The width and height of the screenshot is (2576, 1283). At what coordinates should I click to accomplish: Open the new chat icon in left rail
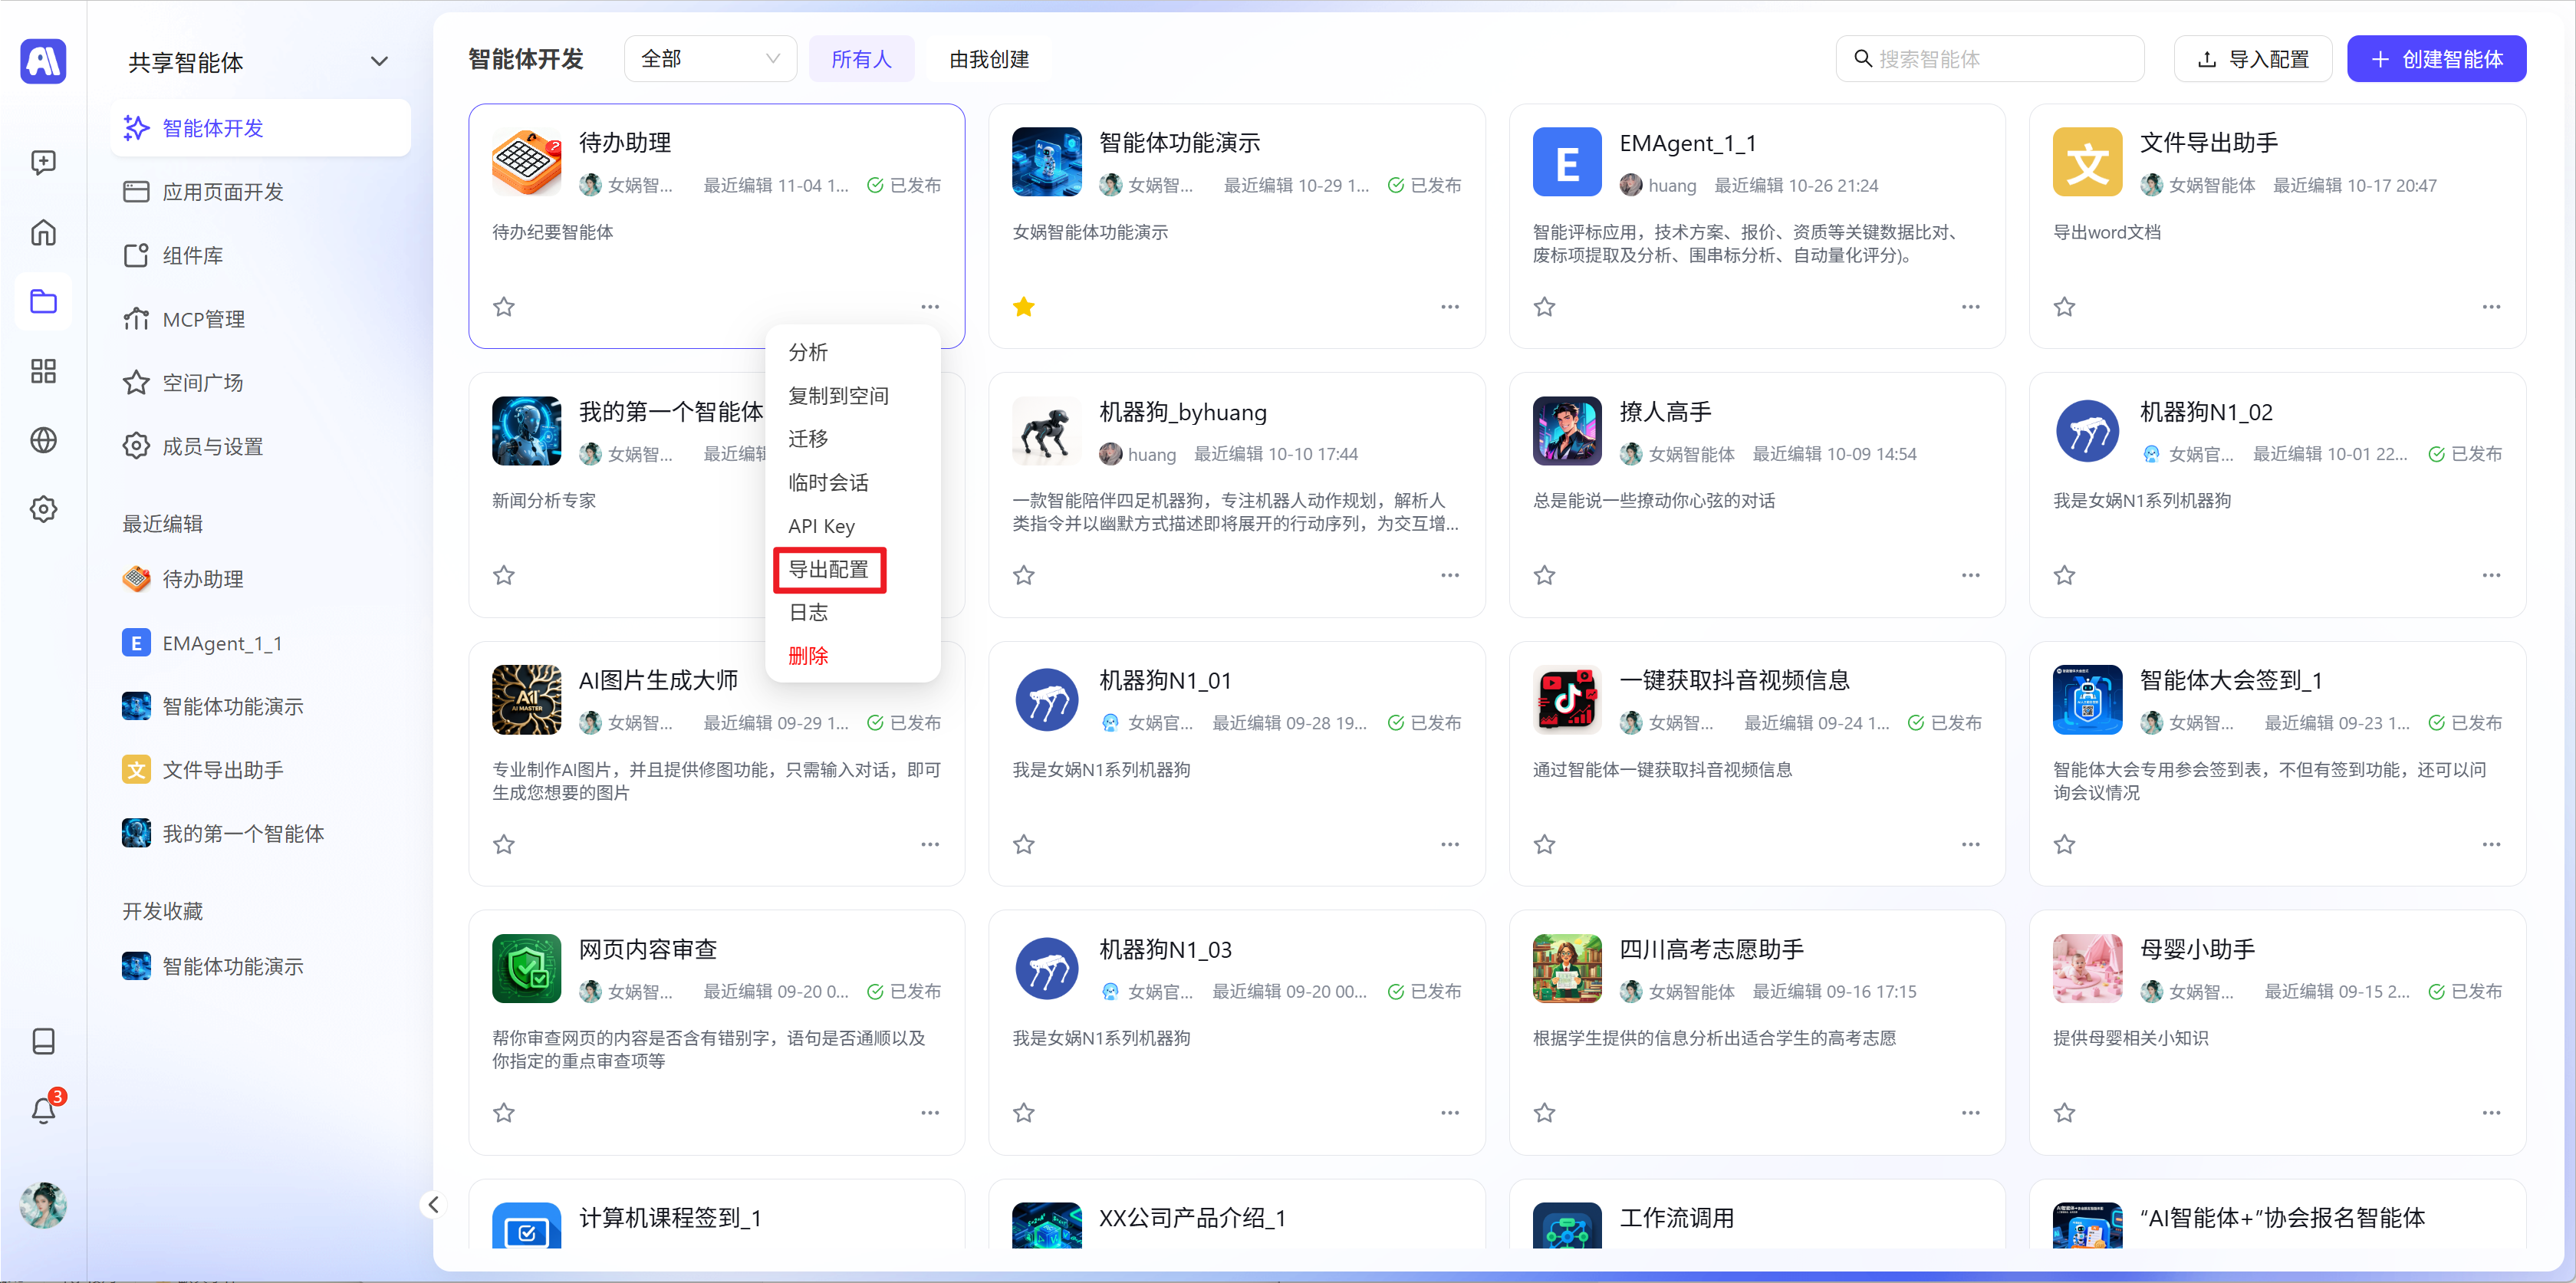coord(43,162)
